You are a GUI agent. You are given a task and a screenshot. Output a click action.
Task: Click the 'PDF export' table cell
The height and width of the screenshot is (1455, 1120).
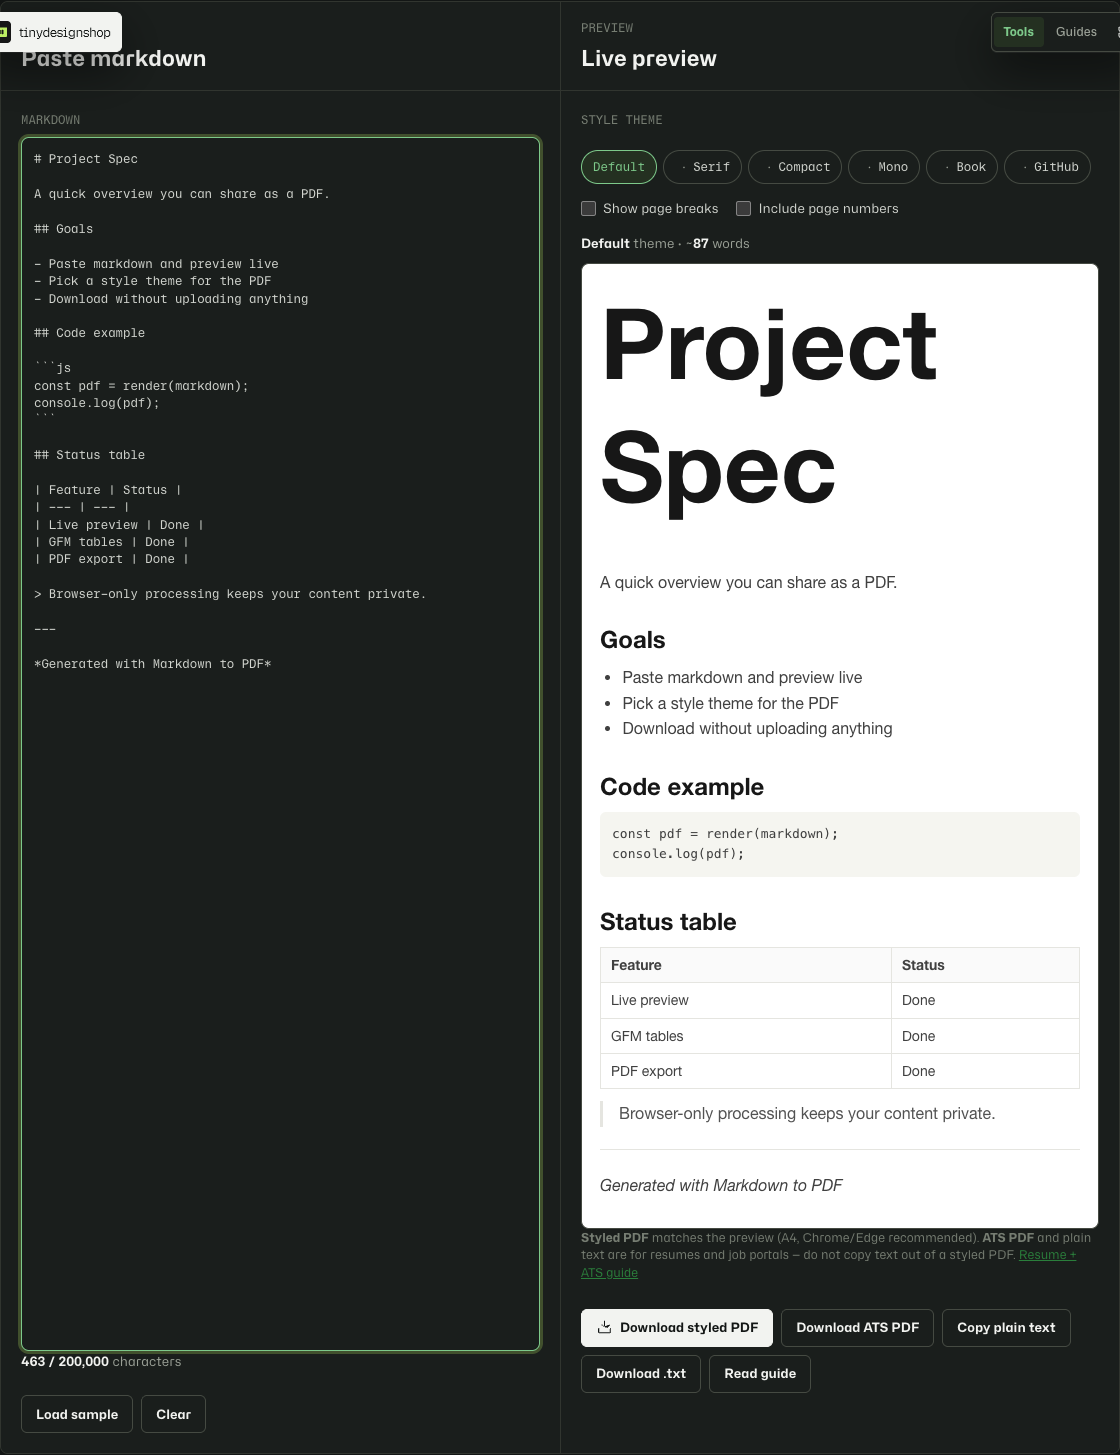(x=746, y=1071)
